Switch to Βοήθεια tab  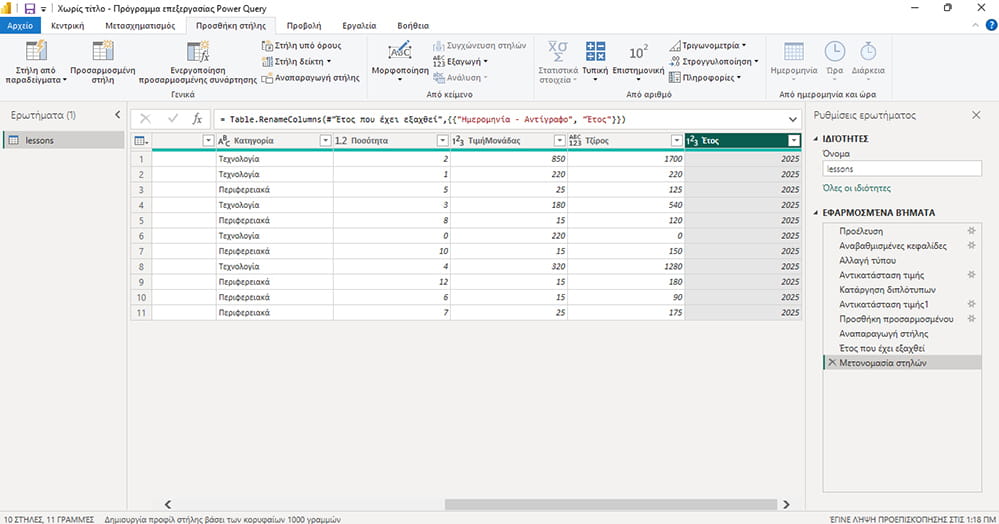[x=413, y=25]
